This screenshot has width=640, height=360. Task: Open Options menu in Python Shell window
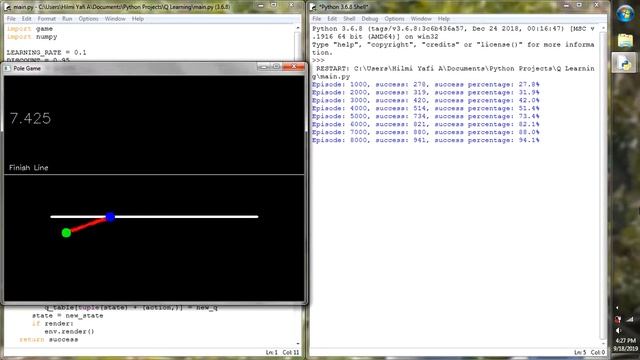(394, 19)
